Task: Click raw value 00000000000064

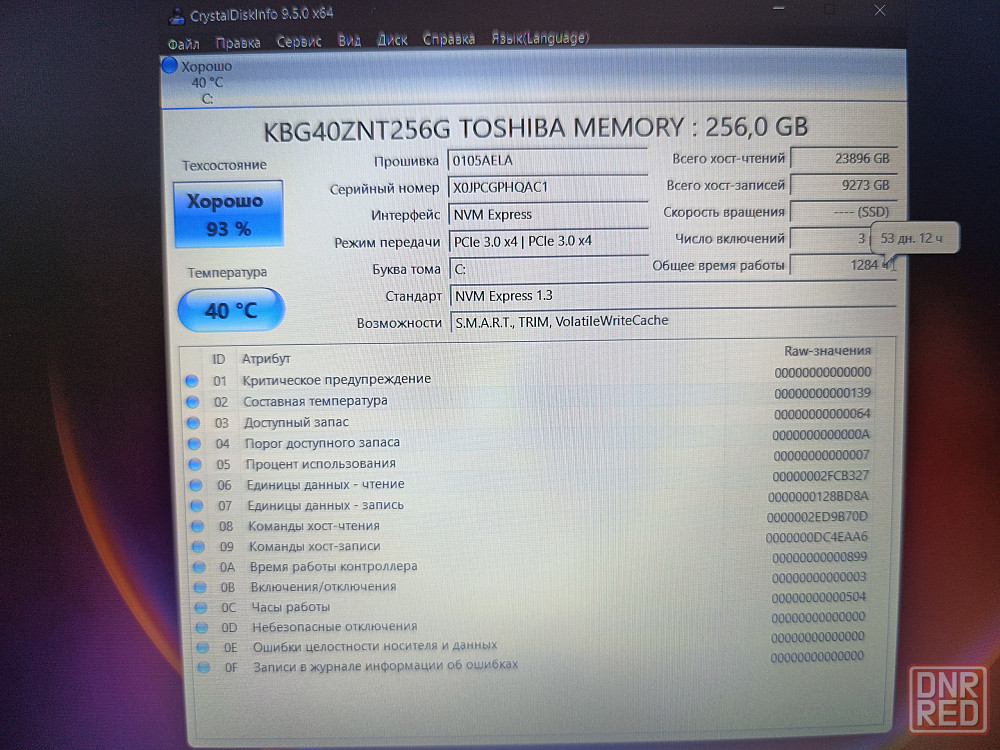Action: 822,414
